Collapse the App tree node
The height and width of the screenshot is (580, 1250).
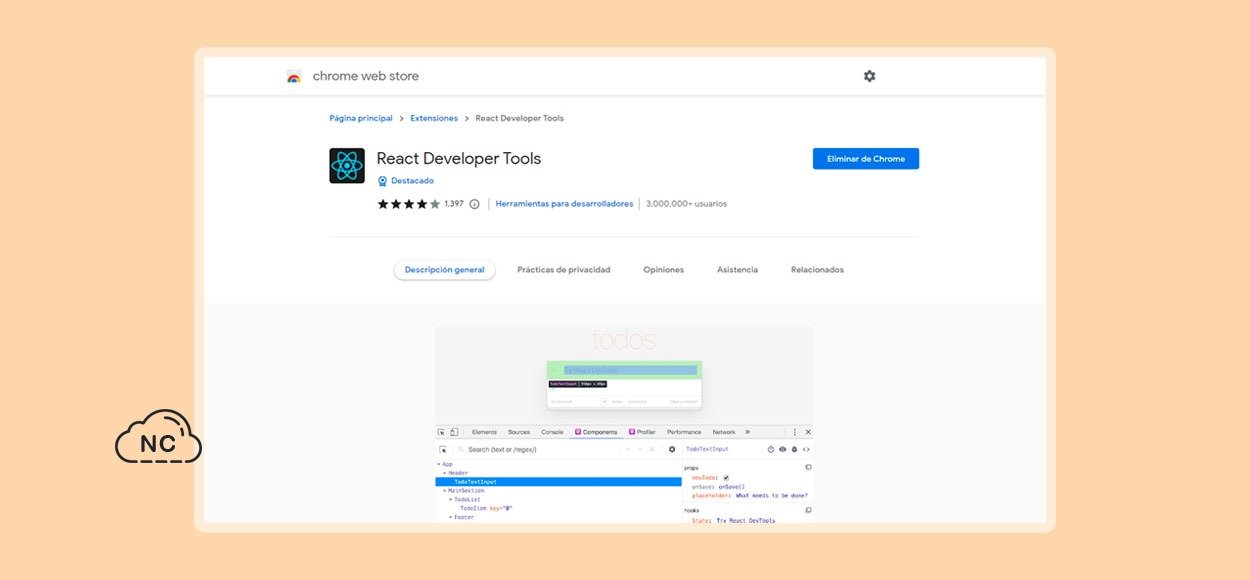pos(439,464)
